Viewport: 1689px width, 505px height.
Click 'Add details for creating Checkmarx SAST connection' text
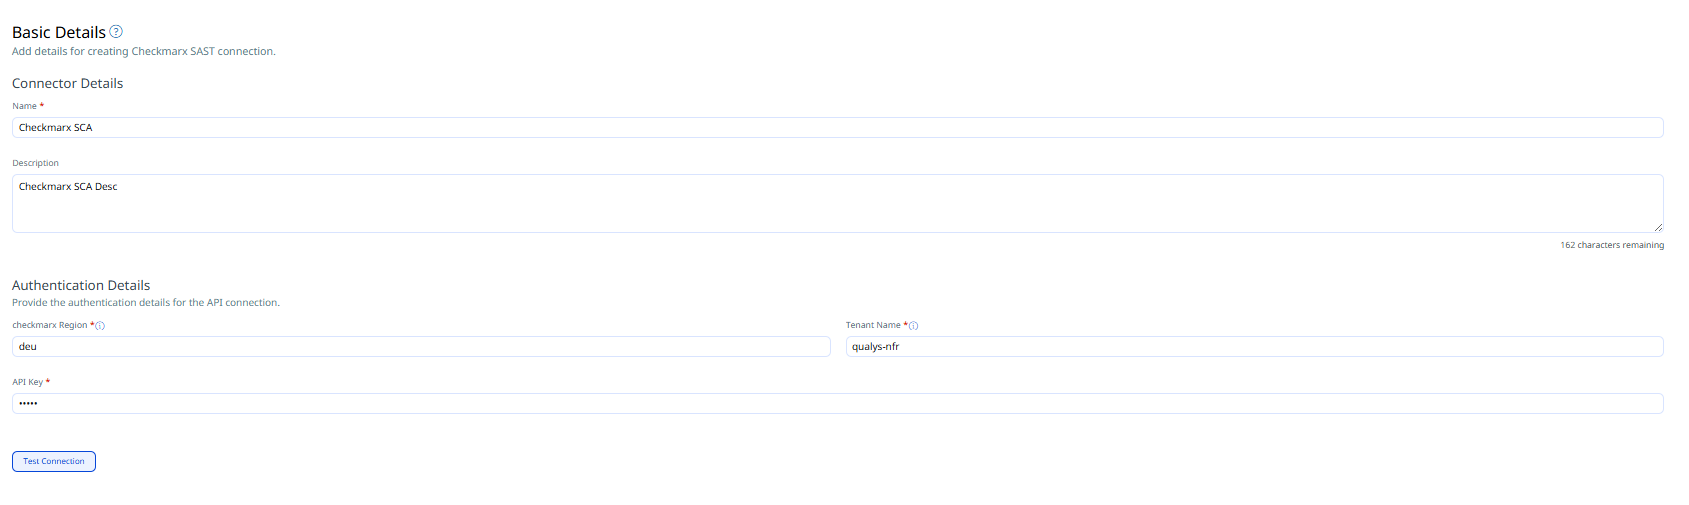coord(144,51)
